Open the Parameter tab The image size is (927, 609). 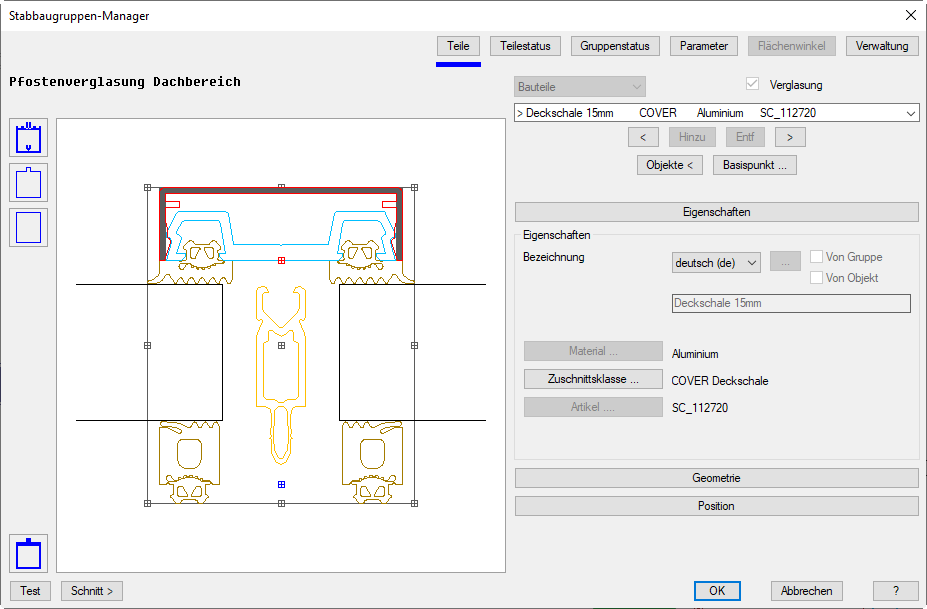[704, 46]
